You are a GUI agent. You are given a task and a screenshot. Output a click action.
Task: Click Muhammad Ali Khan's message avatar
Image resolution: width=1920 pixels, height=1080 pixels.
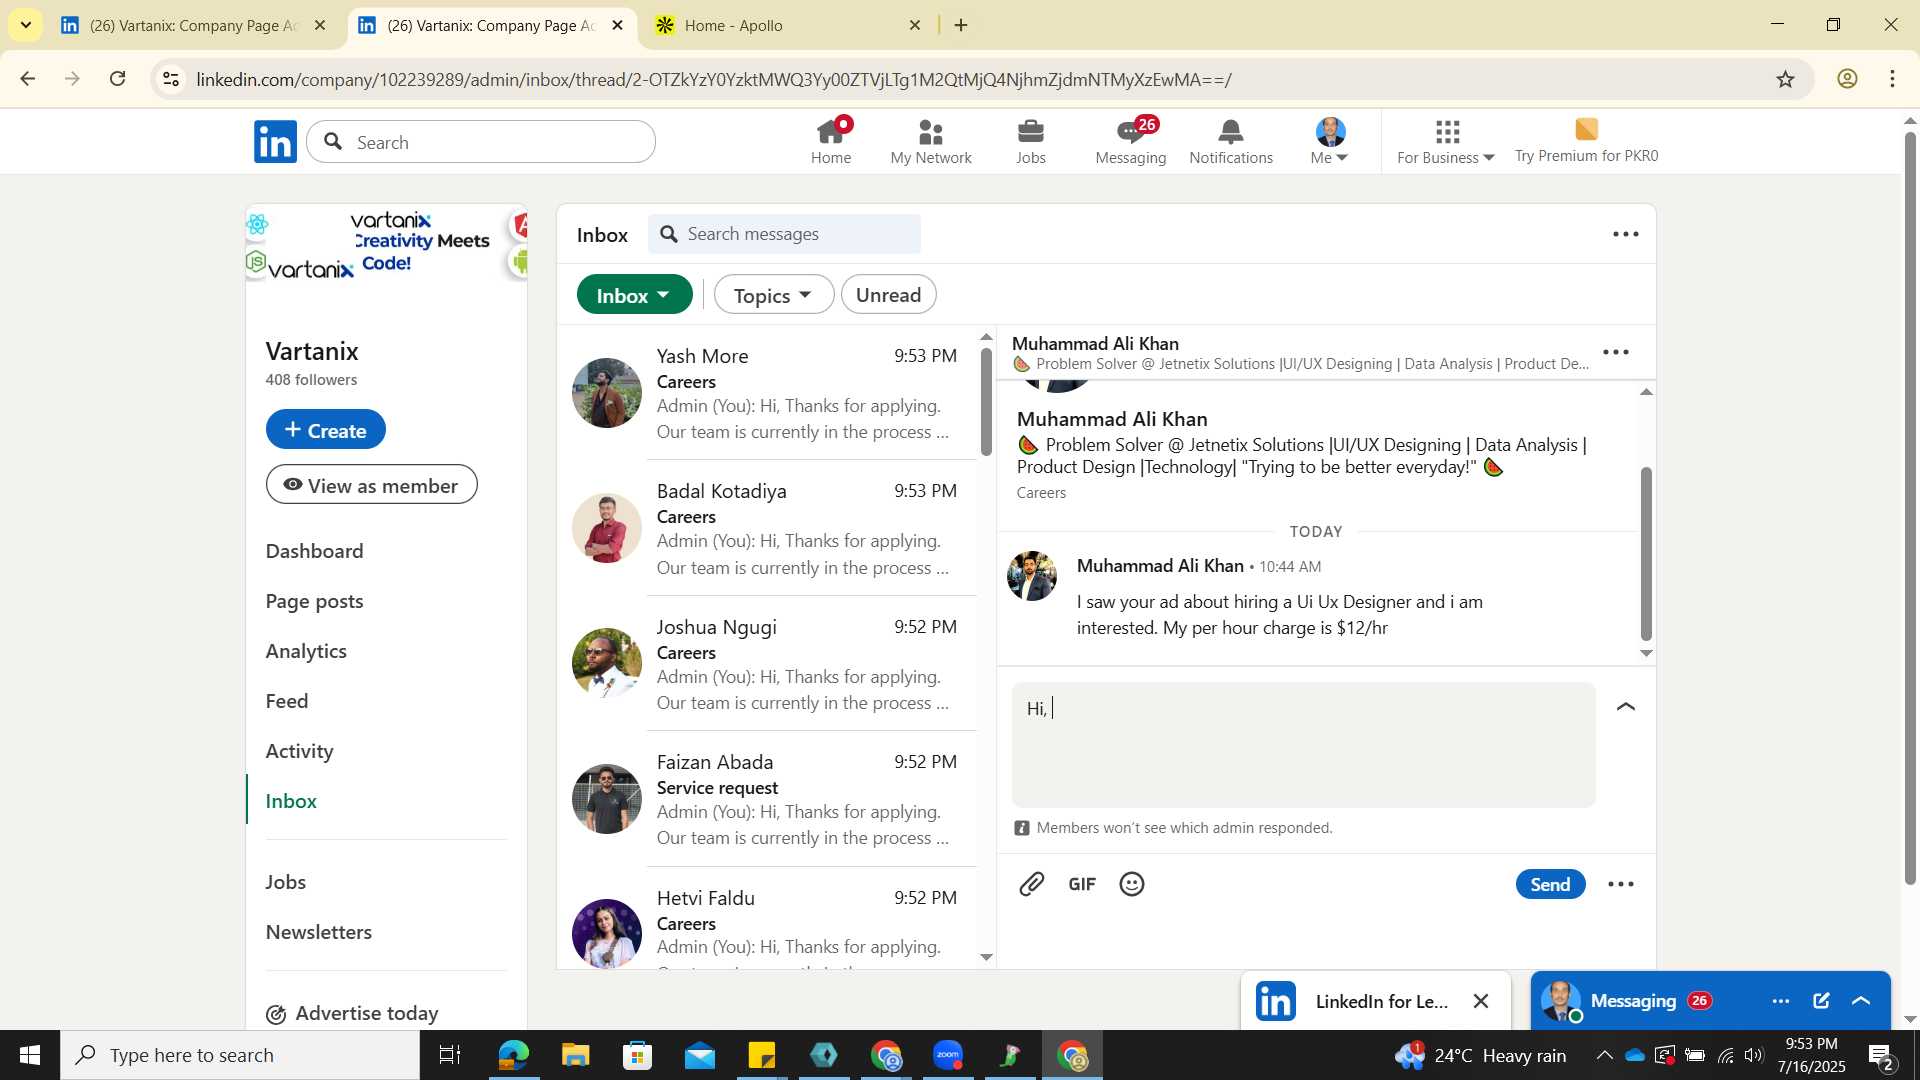point(1031,576)
